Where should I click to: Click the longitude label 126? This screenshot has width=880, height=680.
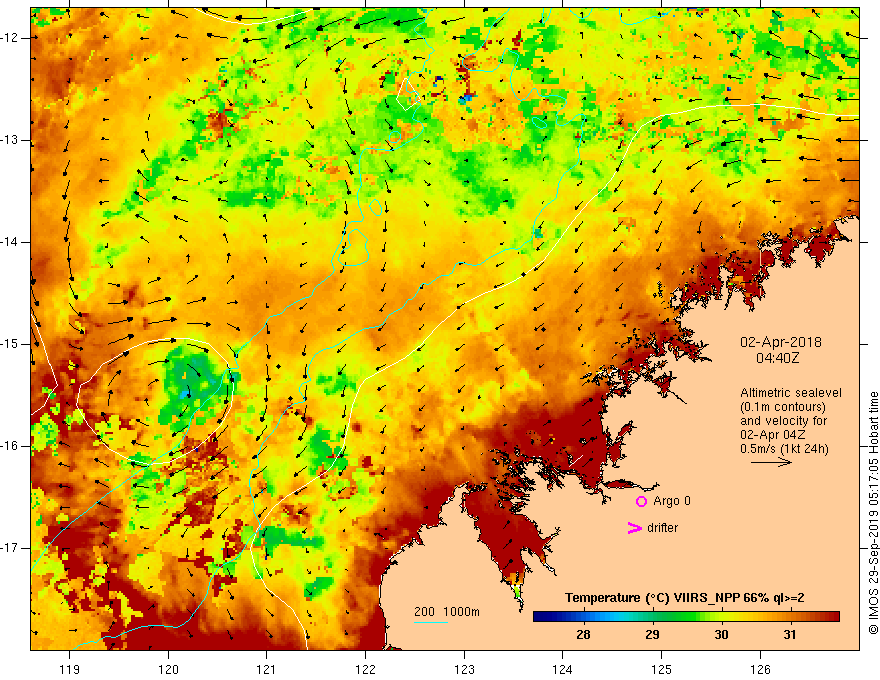click(x=760, y=669)
